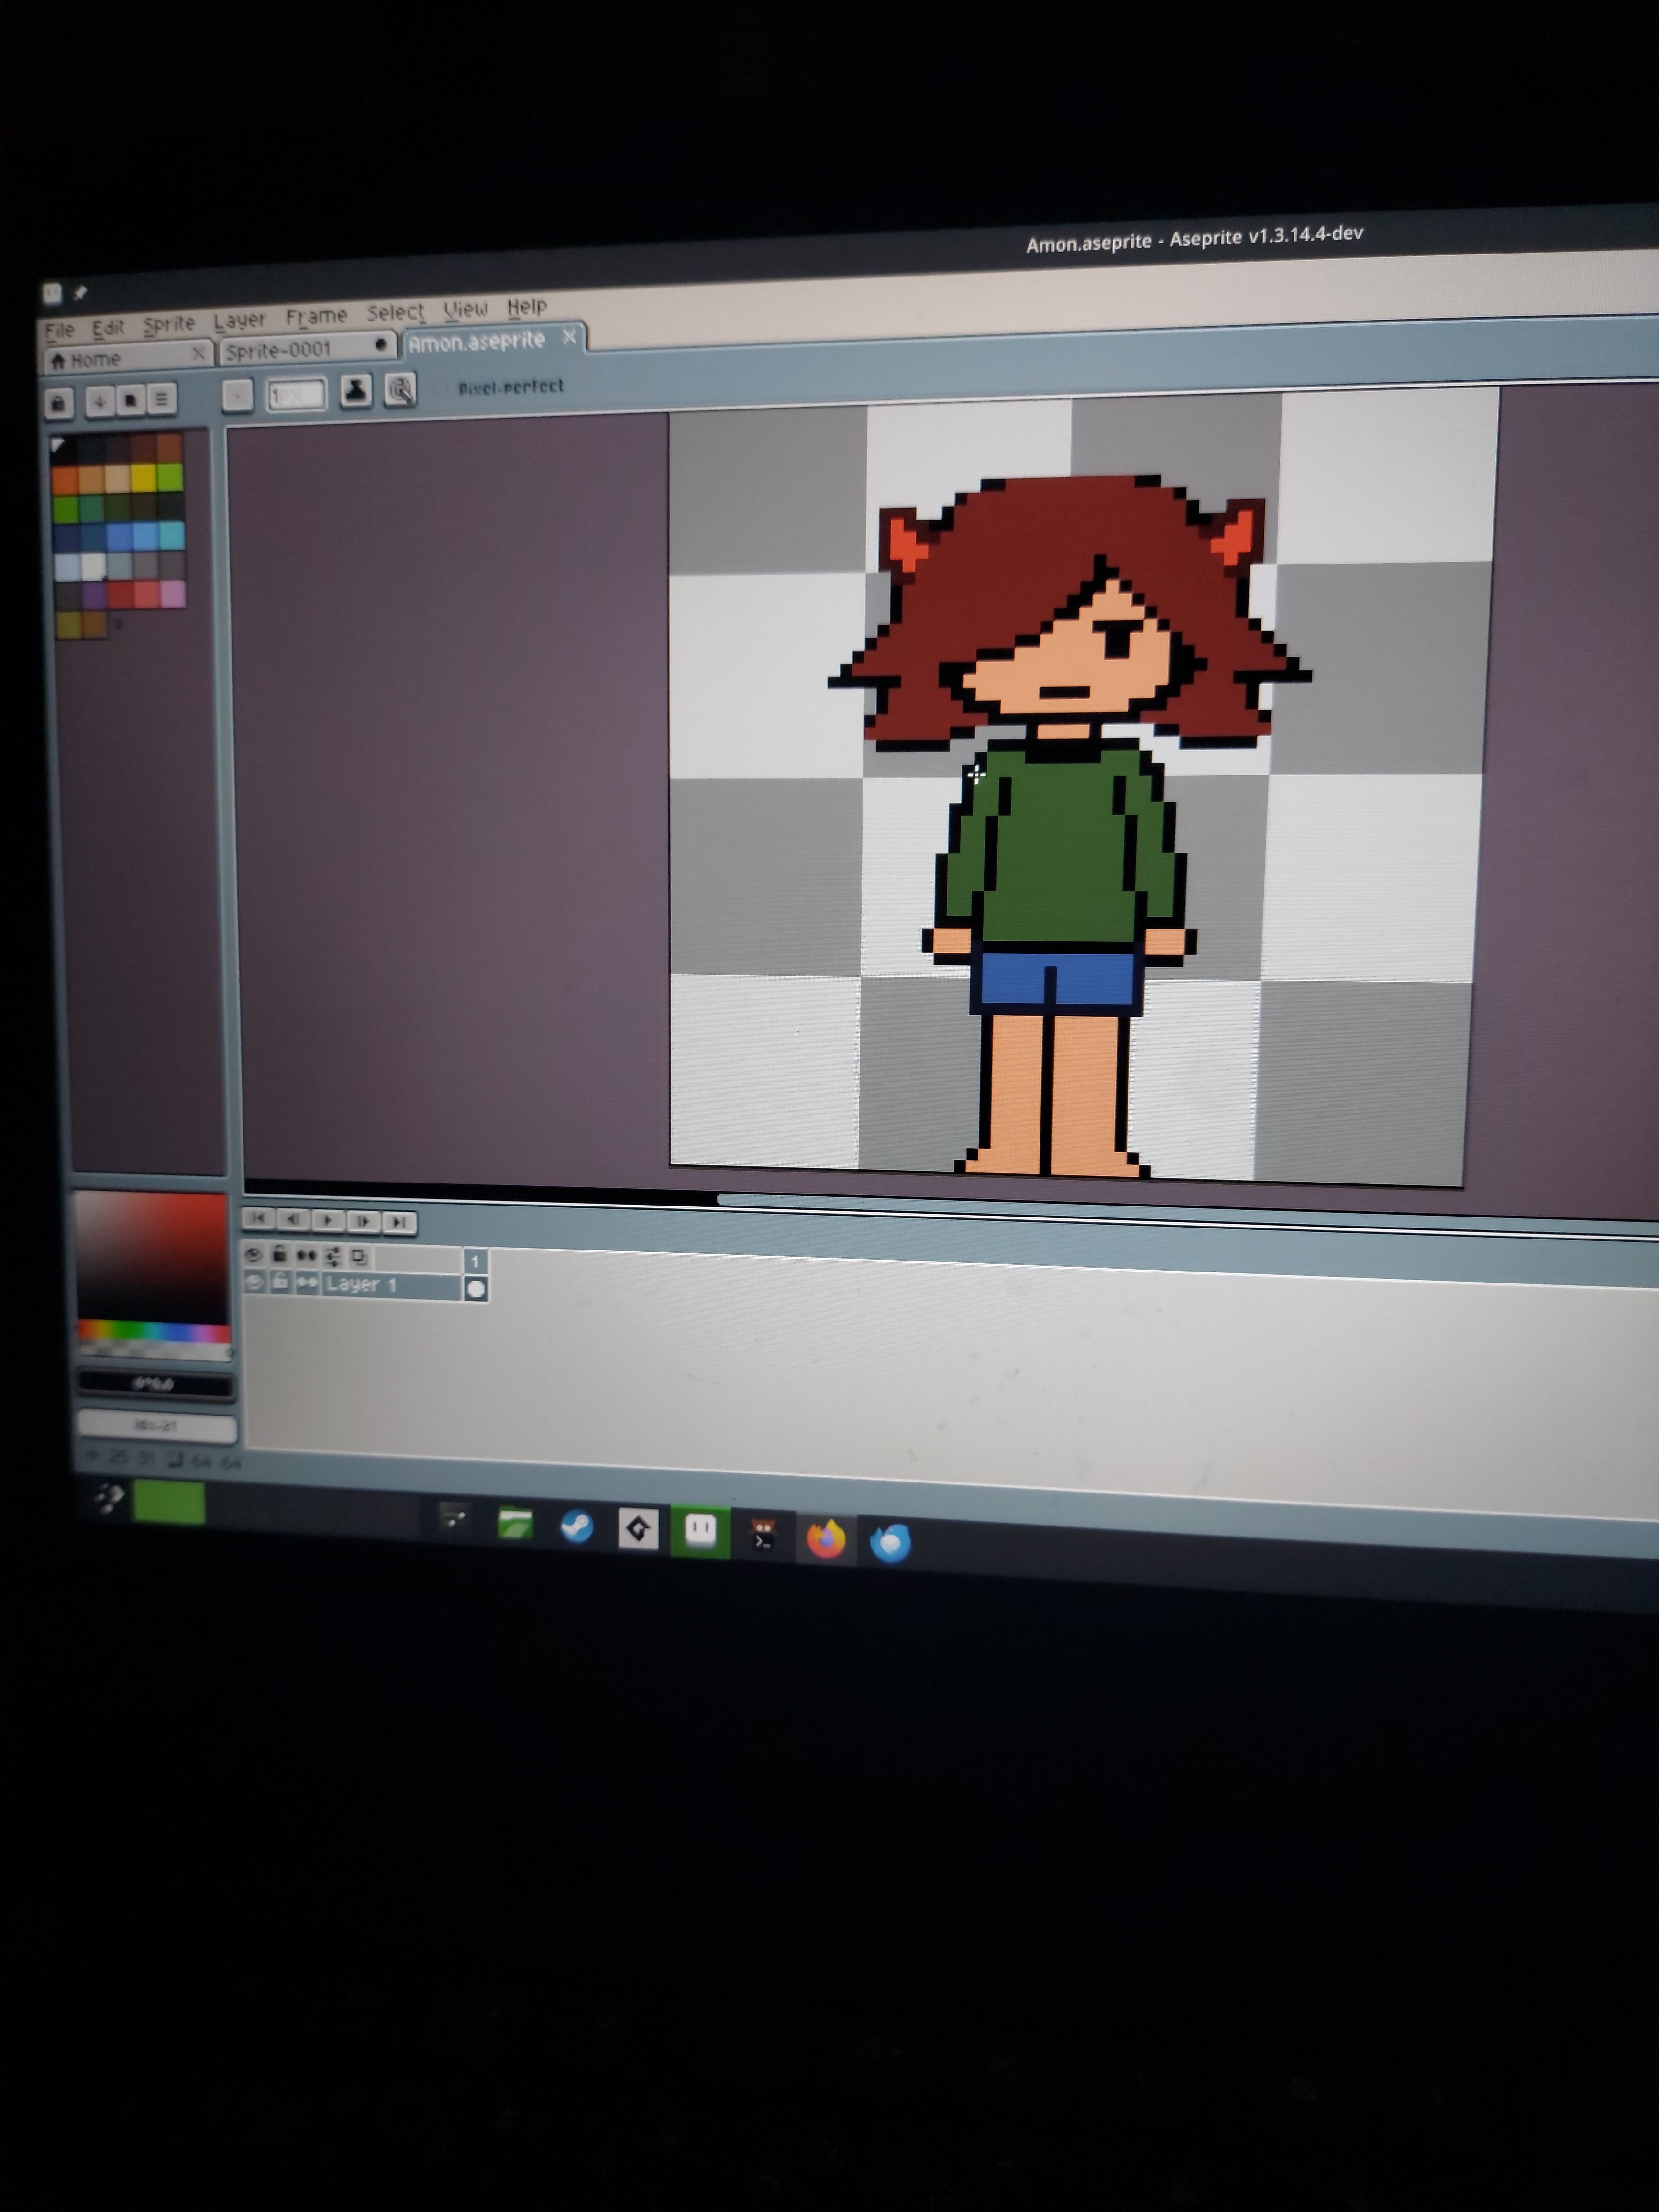Click the brush size input field
Viewport: 1659px width, 2212px height.
296,394
